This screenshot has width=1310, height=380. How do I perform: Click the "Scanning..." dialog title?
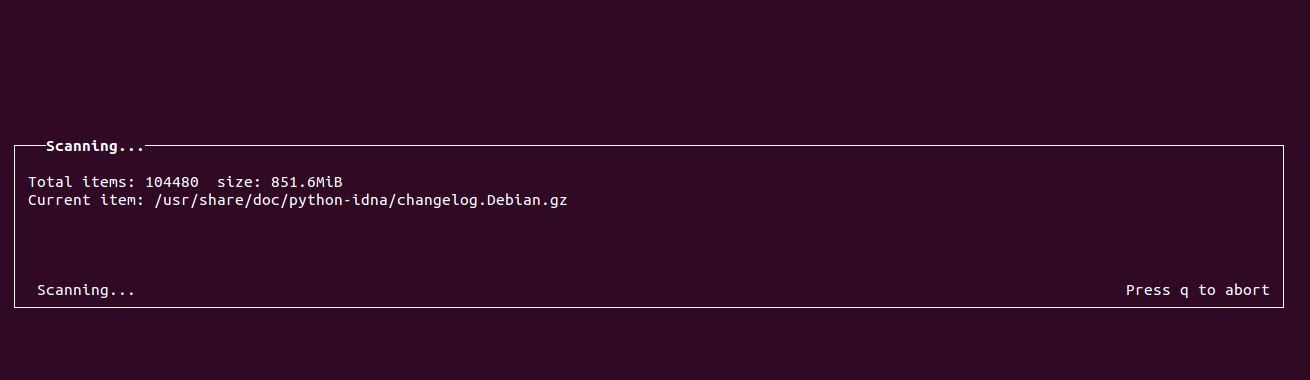[x=95, y=147]
